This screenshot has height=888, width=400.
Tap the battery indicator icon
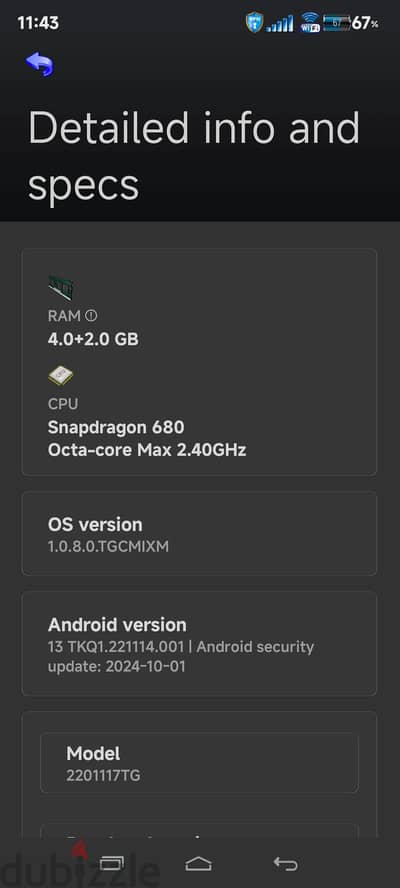tap(337, 23)
